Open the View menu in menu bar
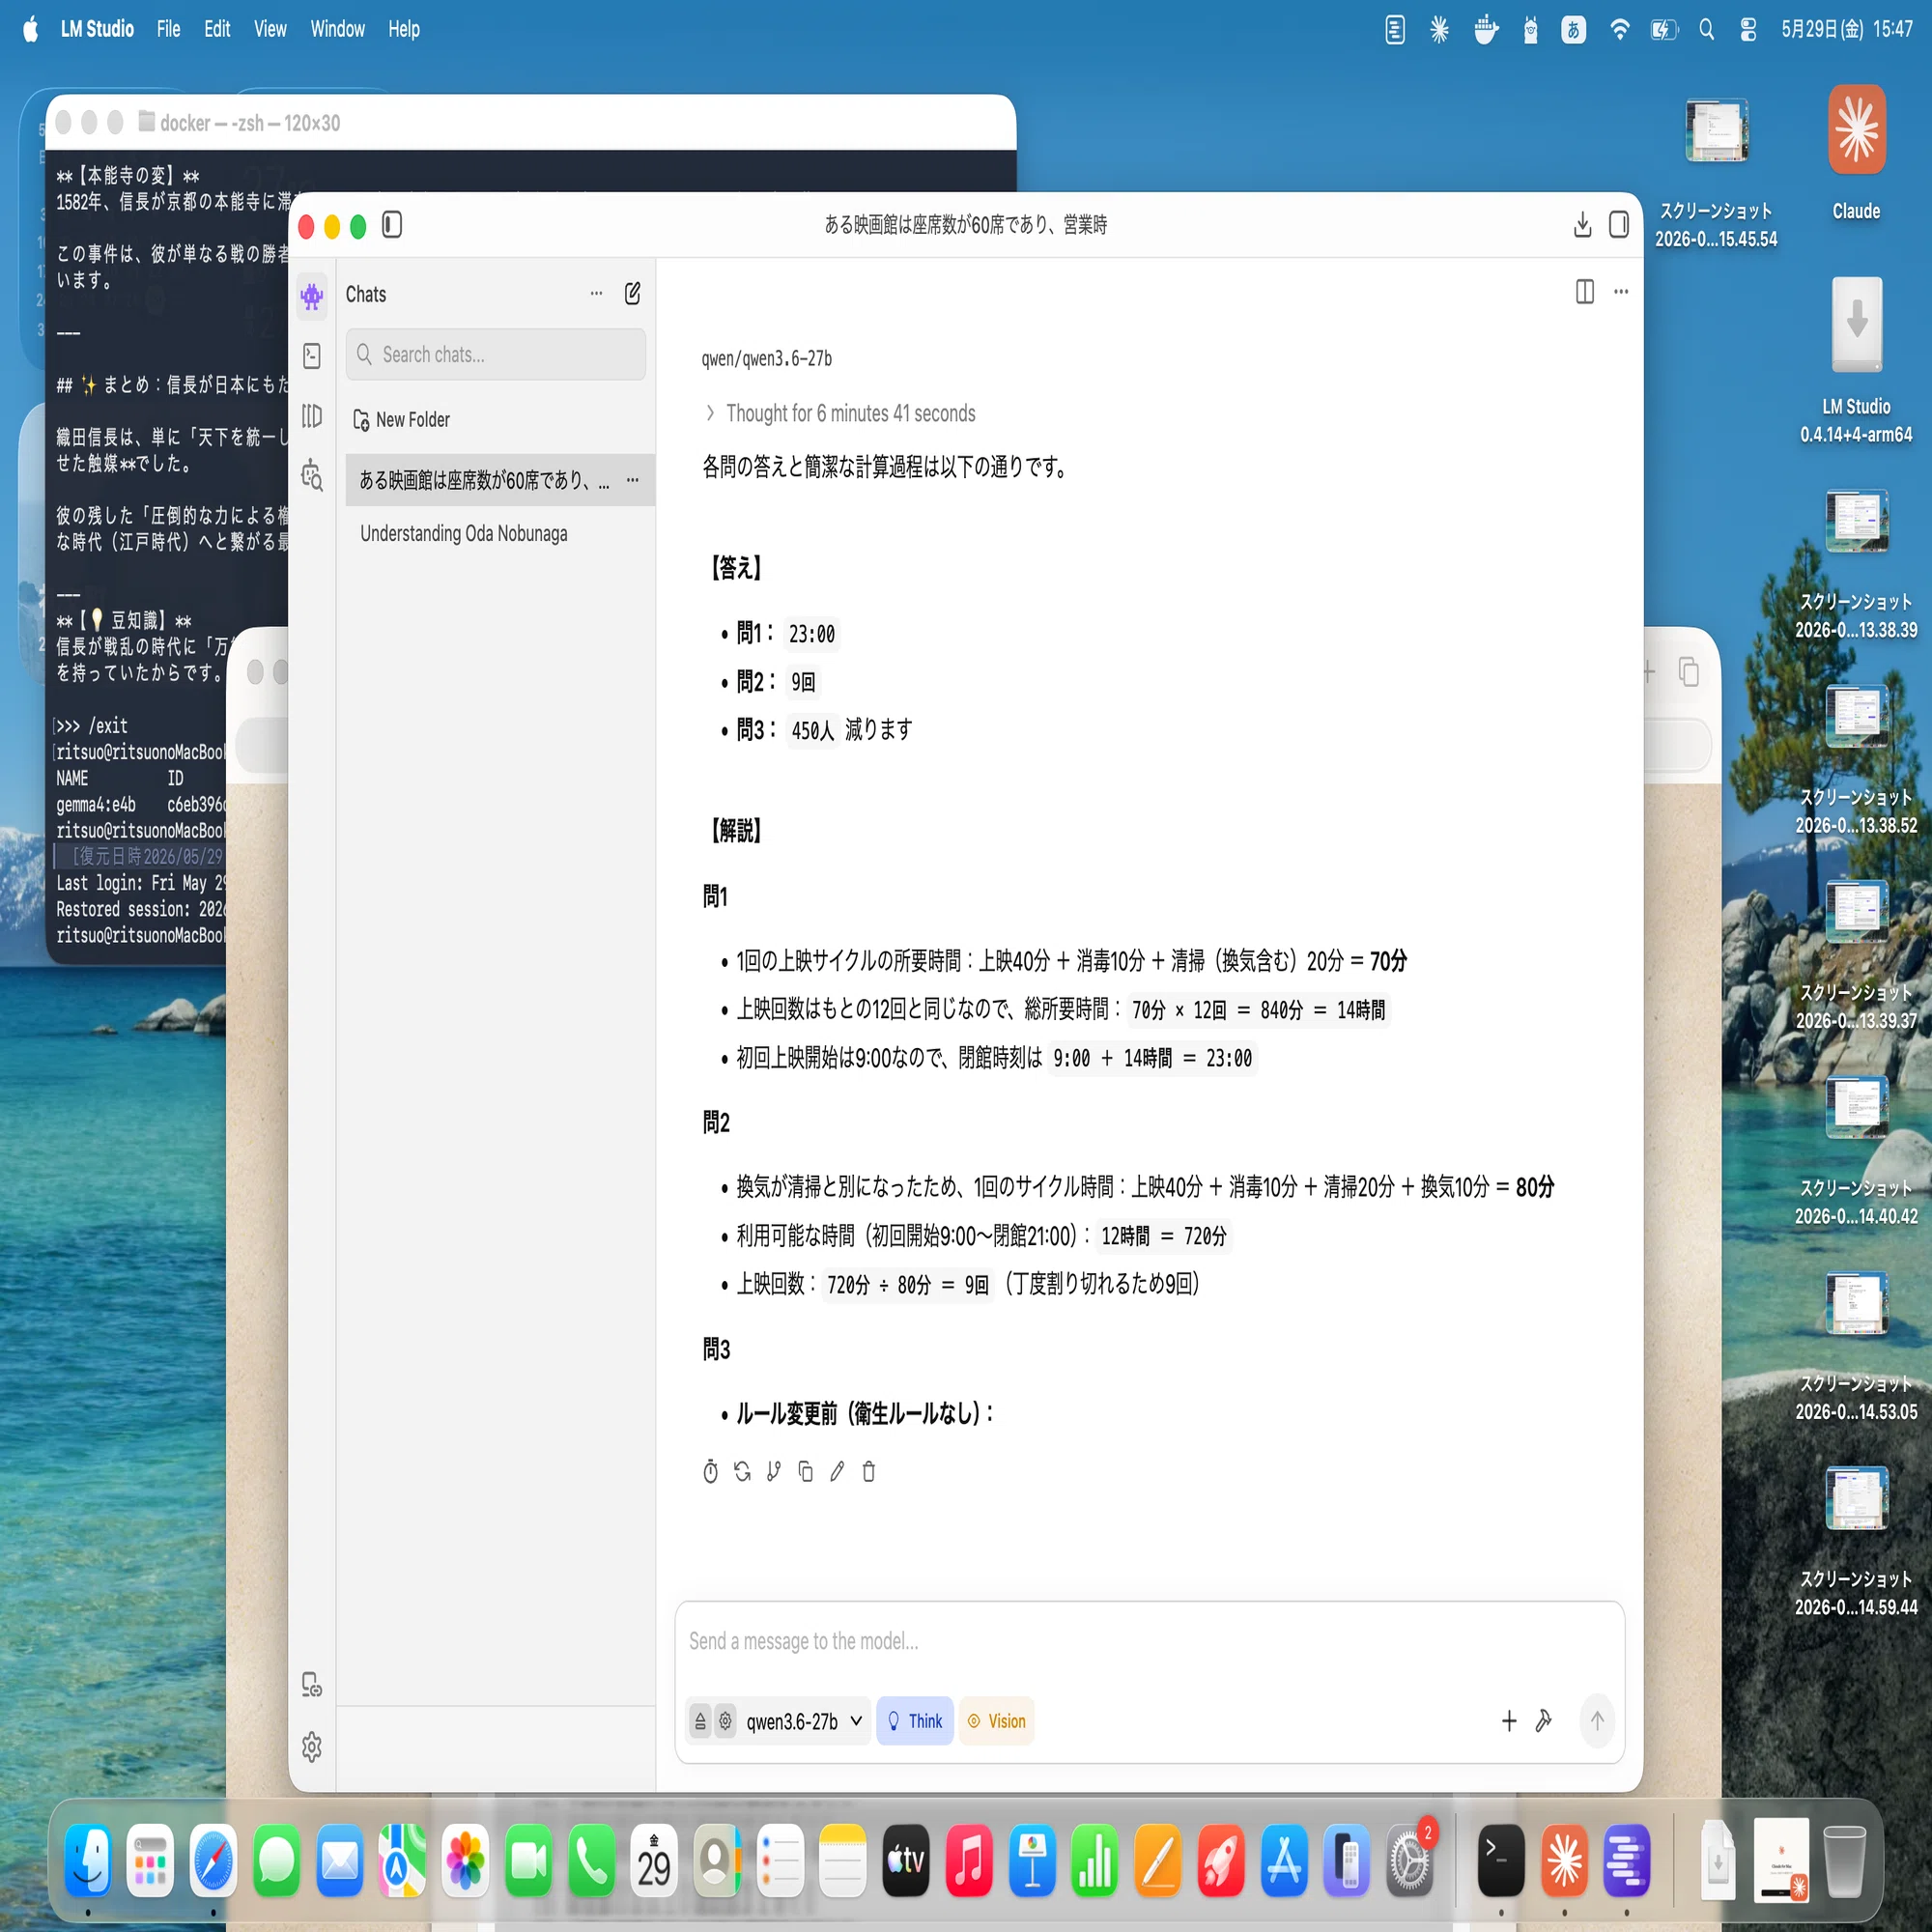 (x=270, y=29)
